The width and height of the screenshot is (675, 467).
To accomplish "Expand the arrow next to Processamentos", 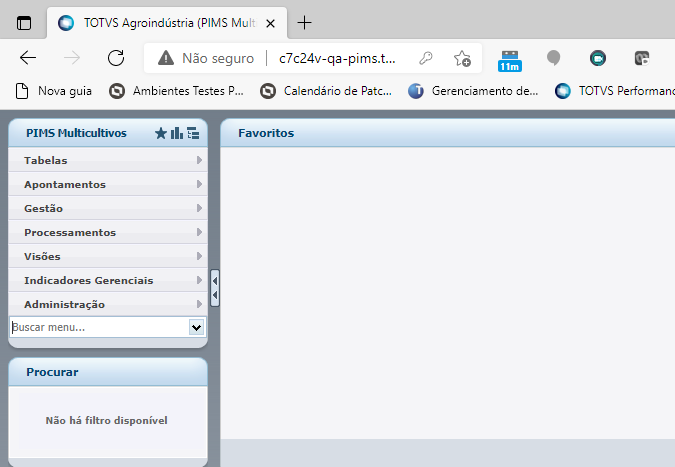I will tap(199, 232).
